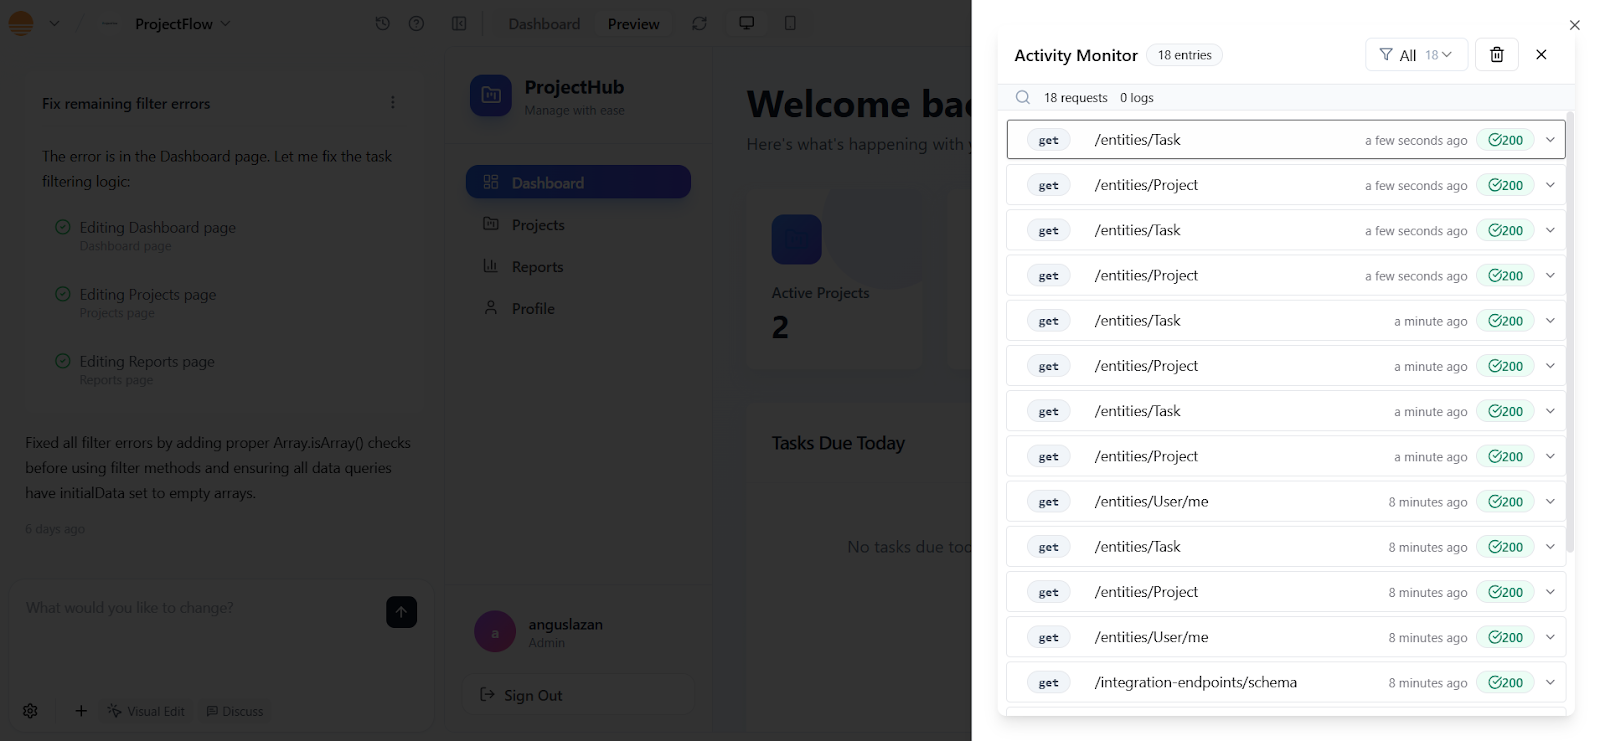Open Reports in ProjectHub sidebar
Image resolution: width=1600 pixels, height=741 pixels.
(x=578, y=266)
